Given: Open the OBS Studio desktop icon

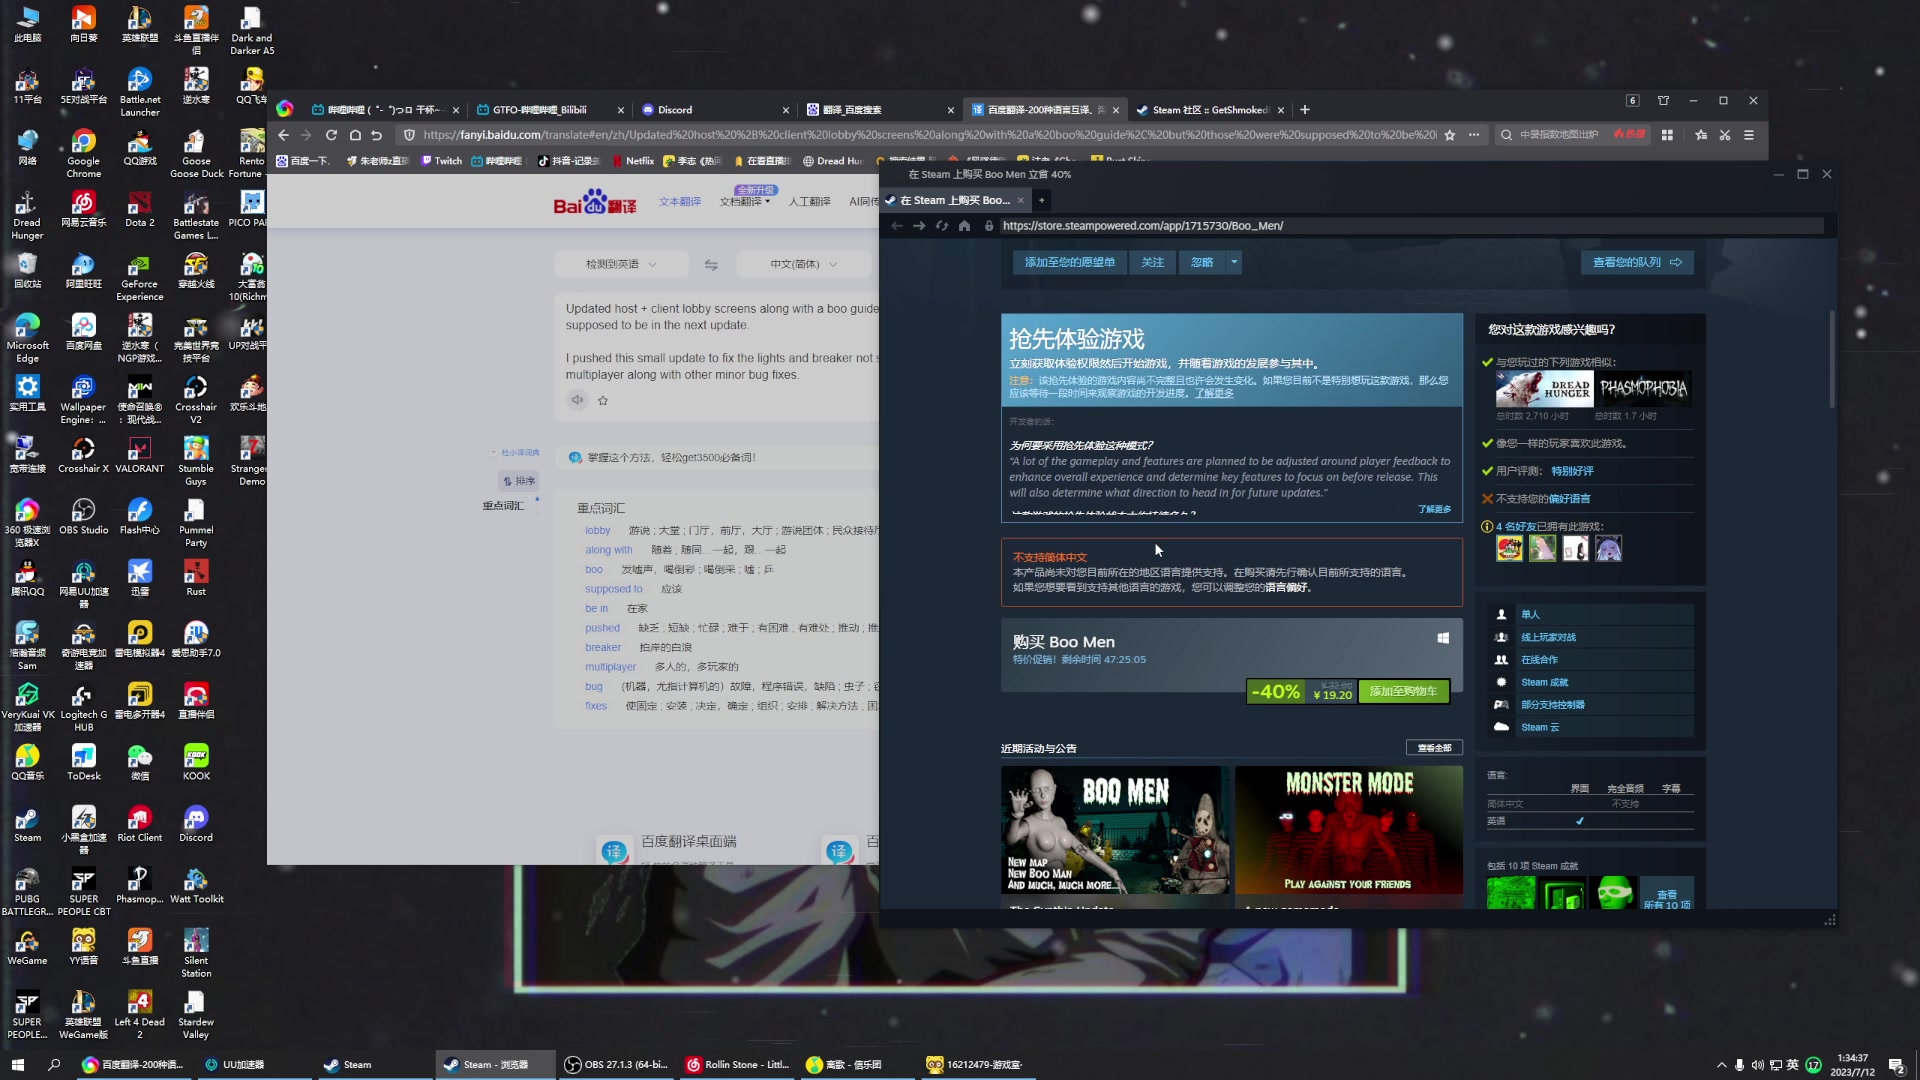Looking at the screenshot, I should pyautogui.click(x=83, y=517).
